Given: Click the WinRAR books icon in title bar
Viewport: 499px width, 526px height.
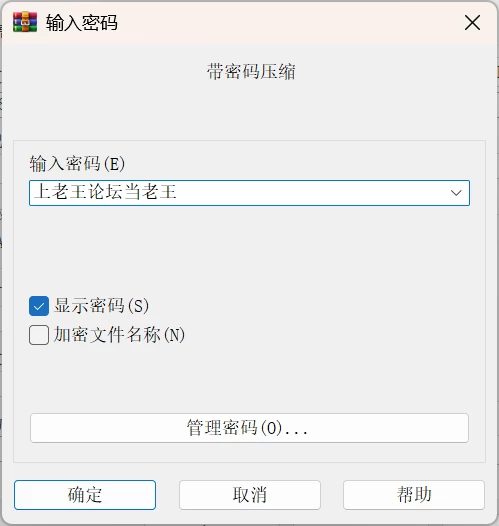Looking at the screenshot, I should point(25,22).
